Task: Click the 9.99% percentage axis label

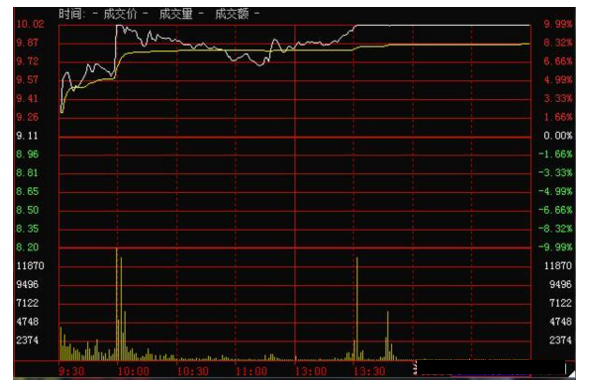Action: [x=558, y=24]
